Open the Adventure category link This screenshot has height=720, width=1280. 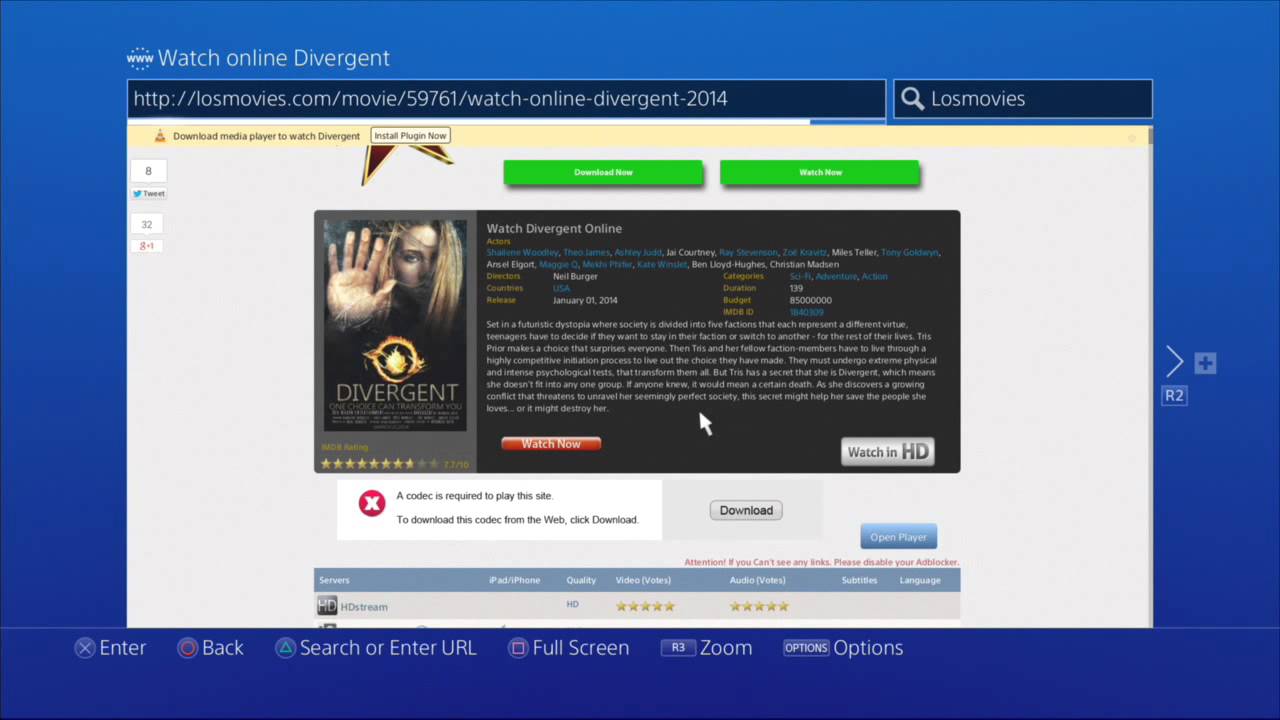click(x=836, y=277)
